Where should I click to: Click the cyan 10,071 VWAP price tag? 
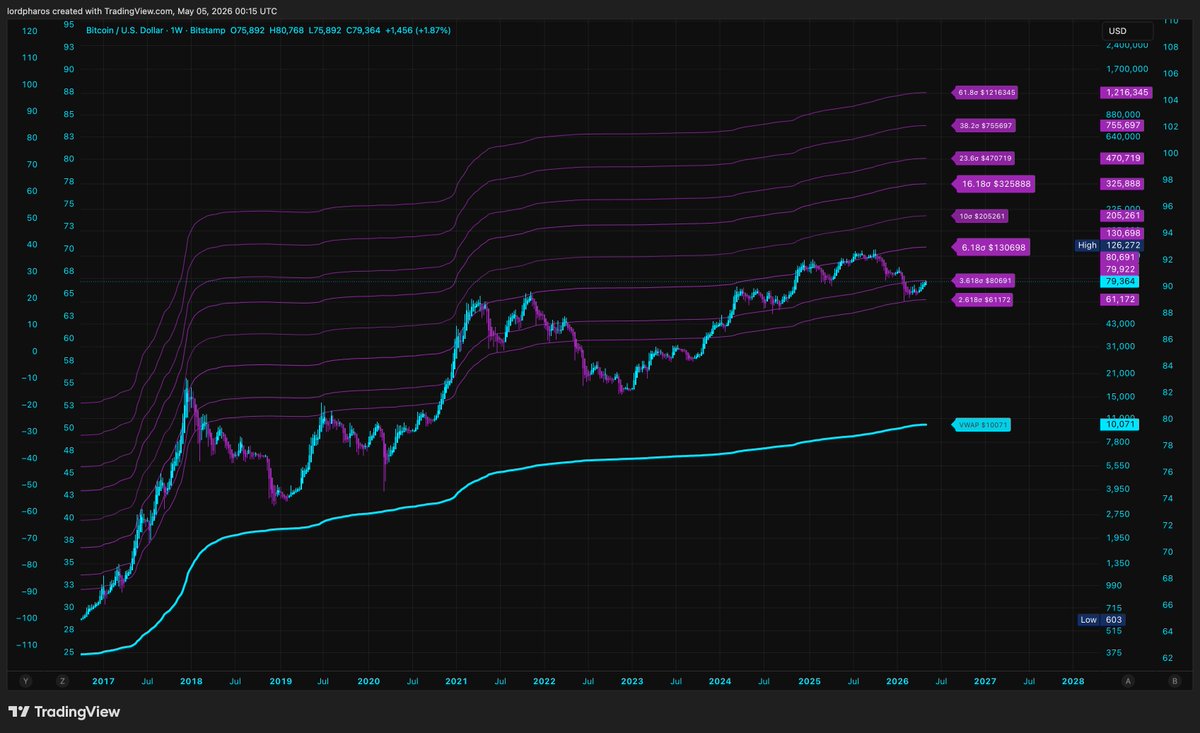(1119, 425)
